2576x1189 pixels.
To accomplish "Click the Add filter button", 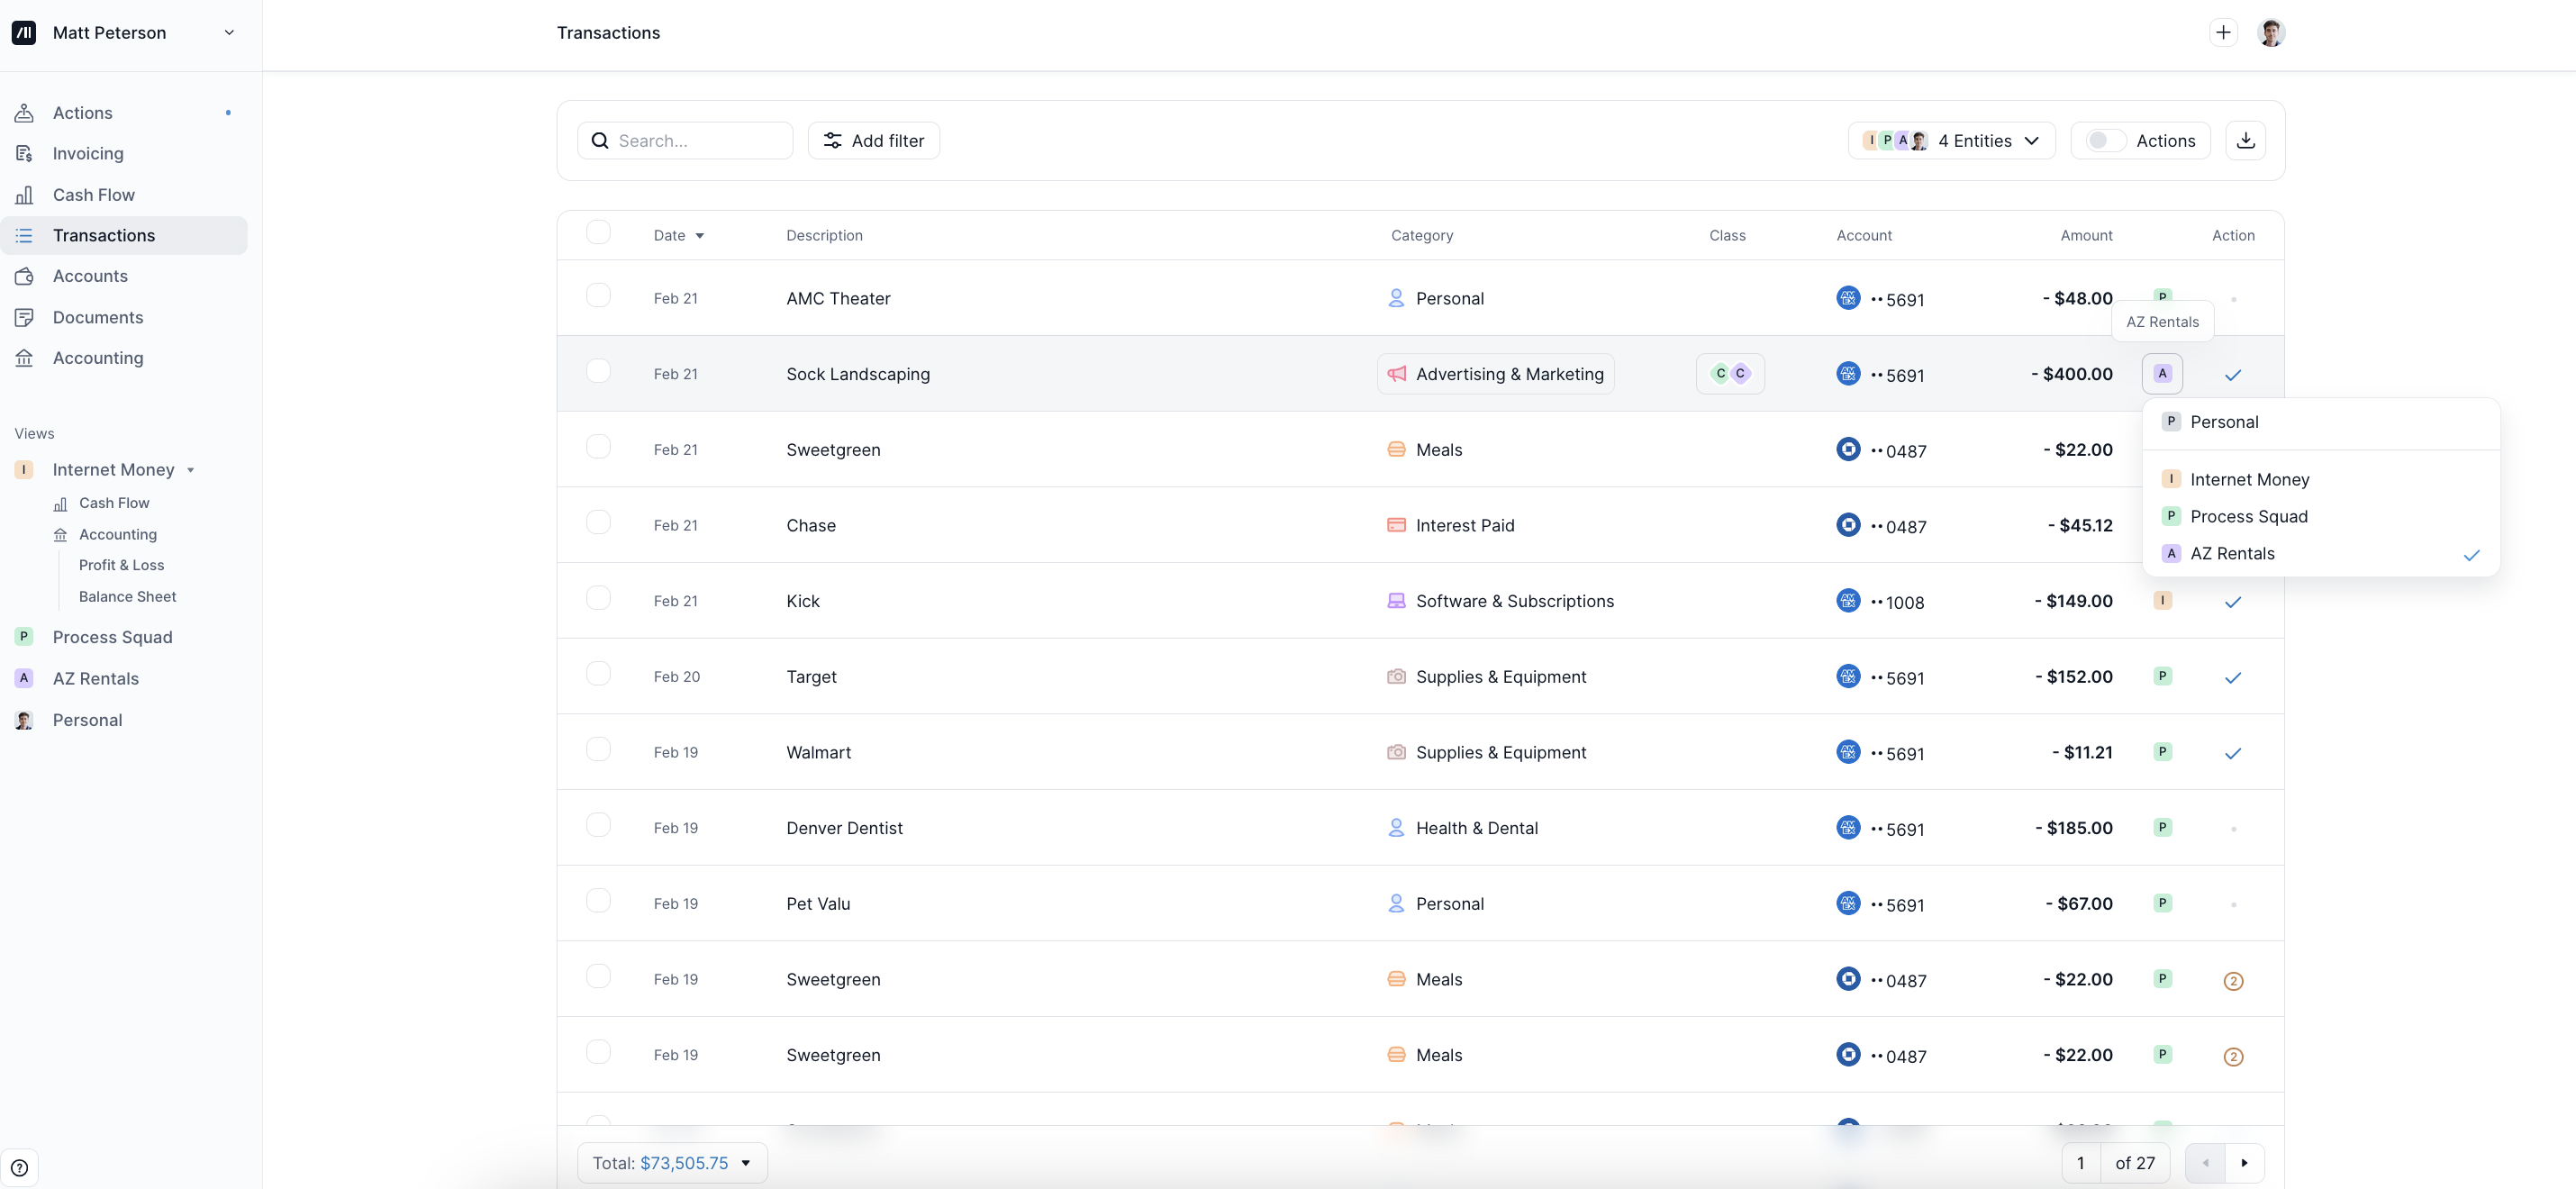I will click(x=873, y=141).
